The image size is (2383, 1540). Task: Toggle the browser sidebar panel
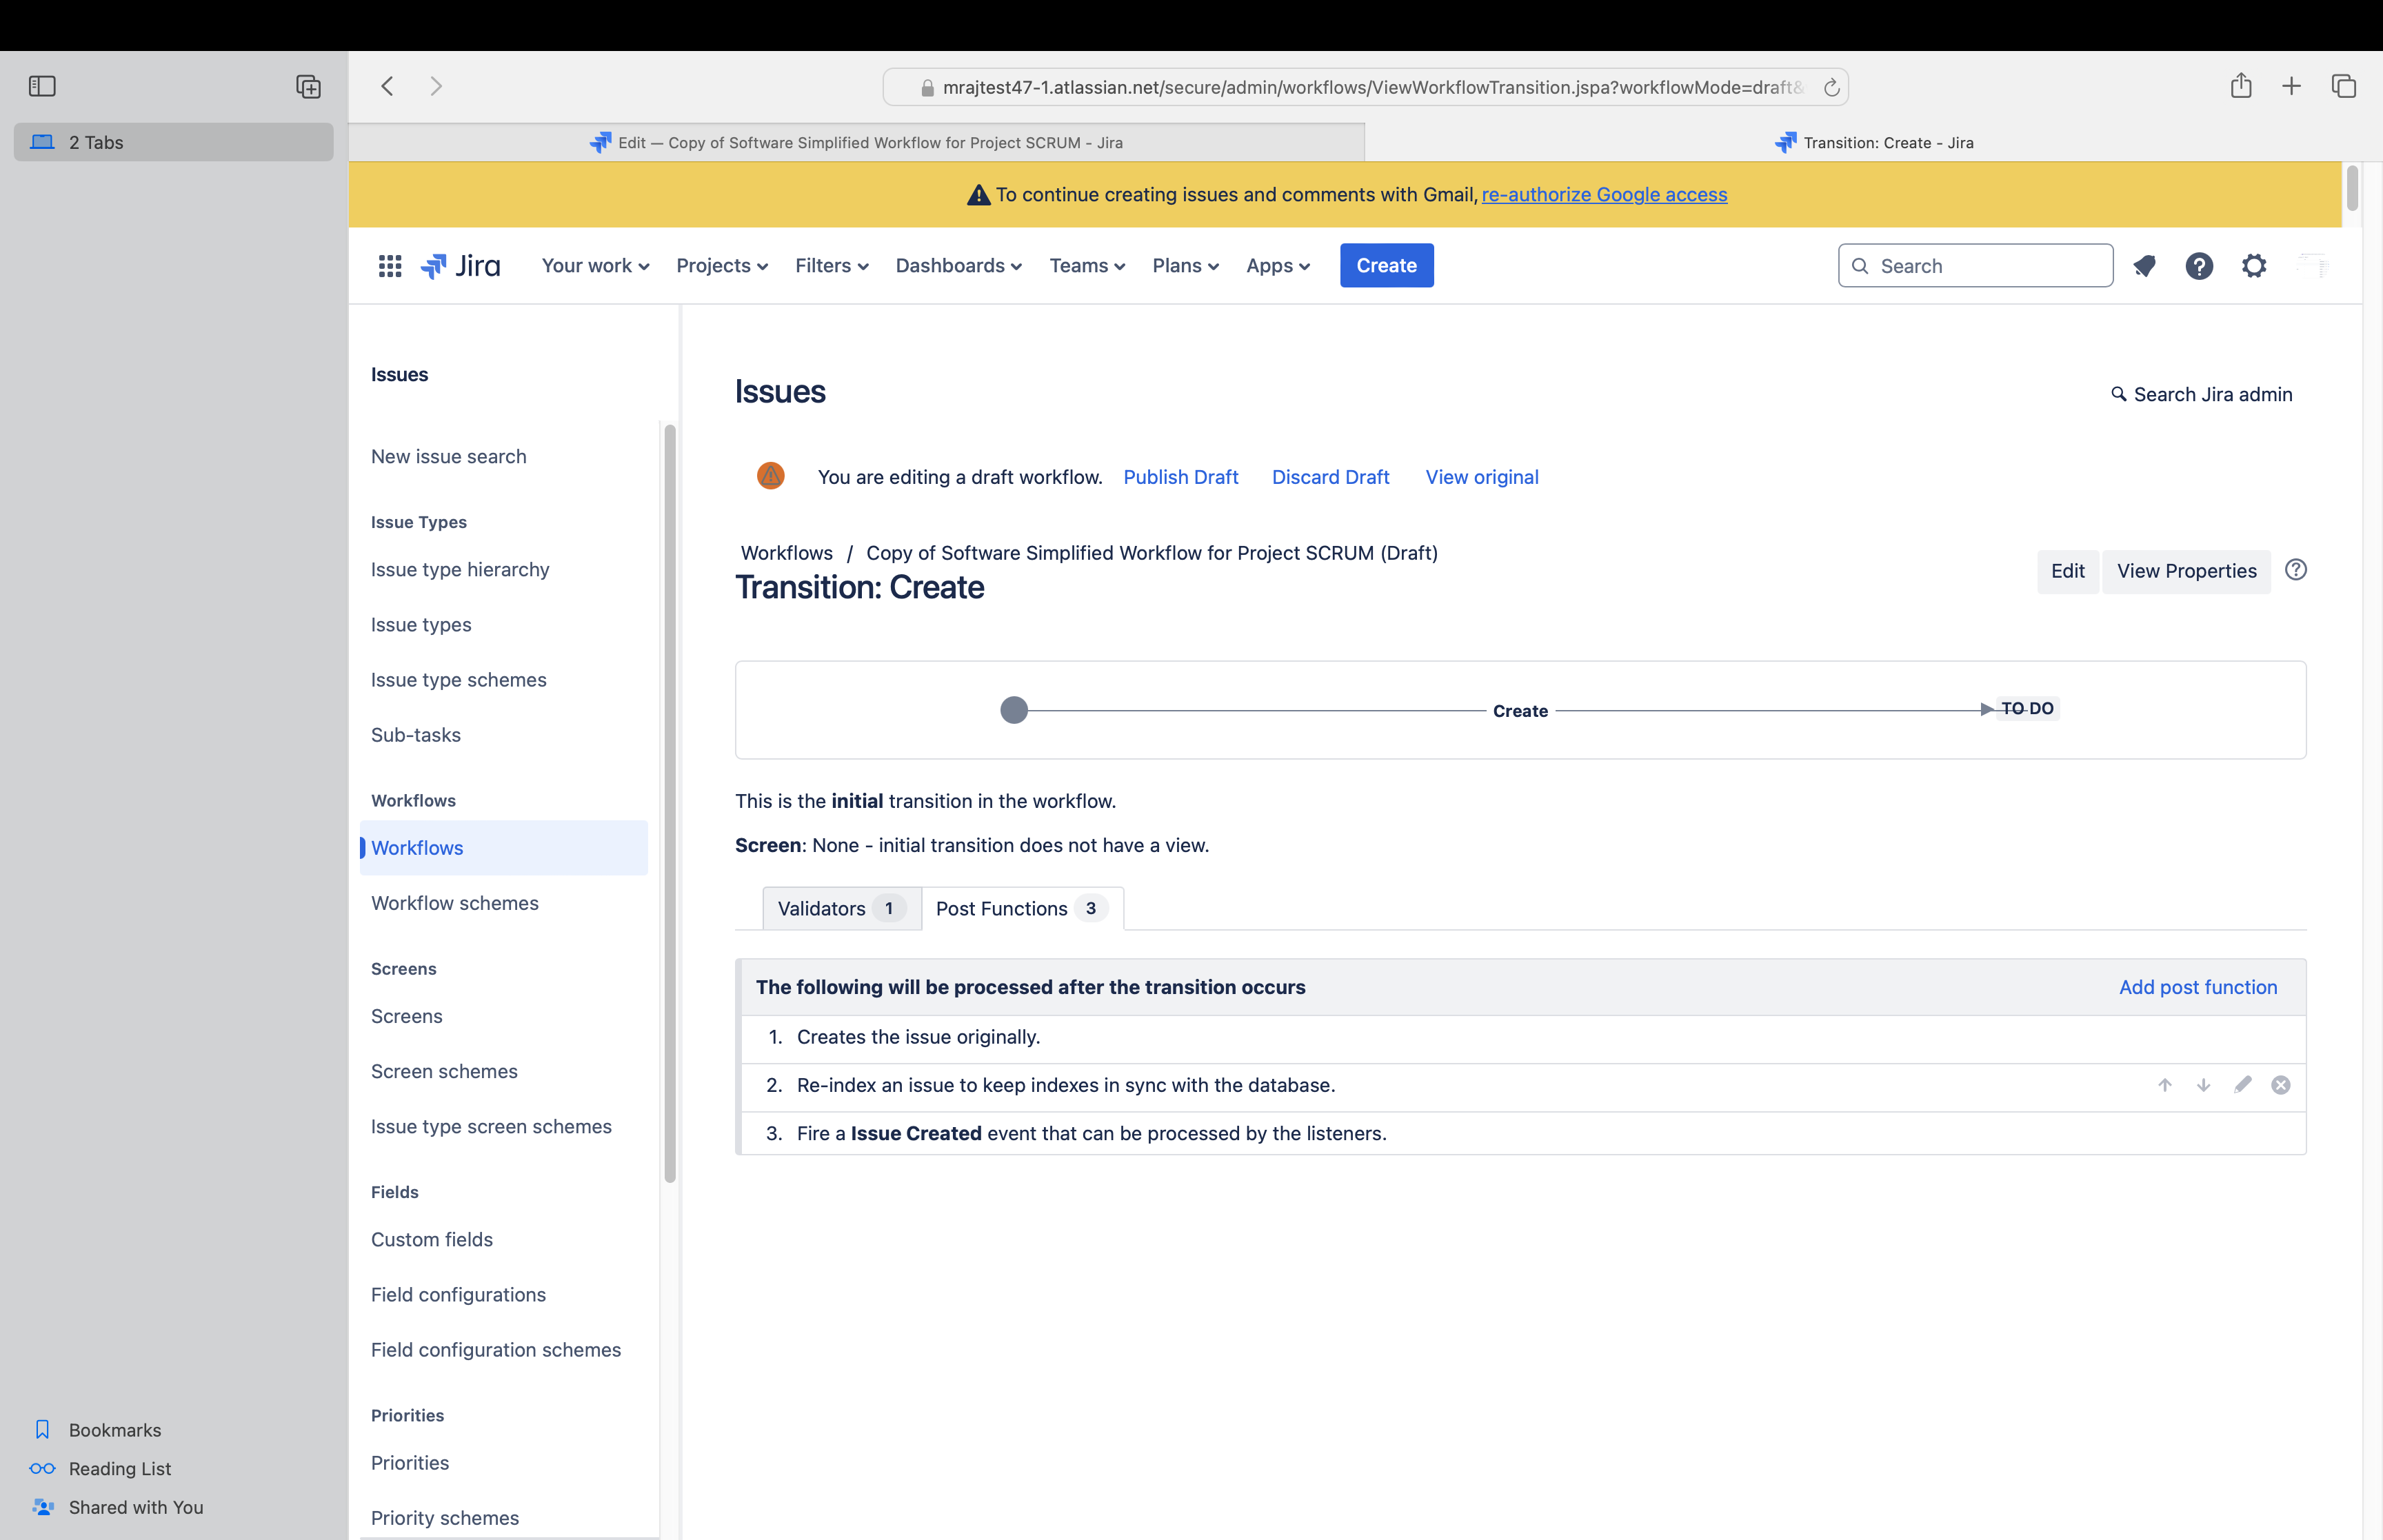click(42, 86)
